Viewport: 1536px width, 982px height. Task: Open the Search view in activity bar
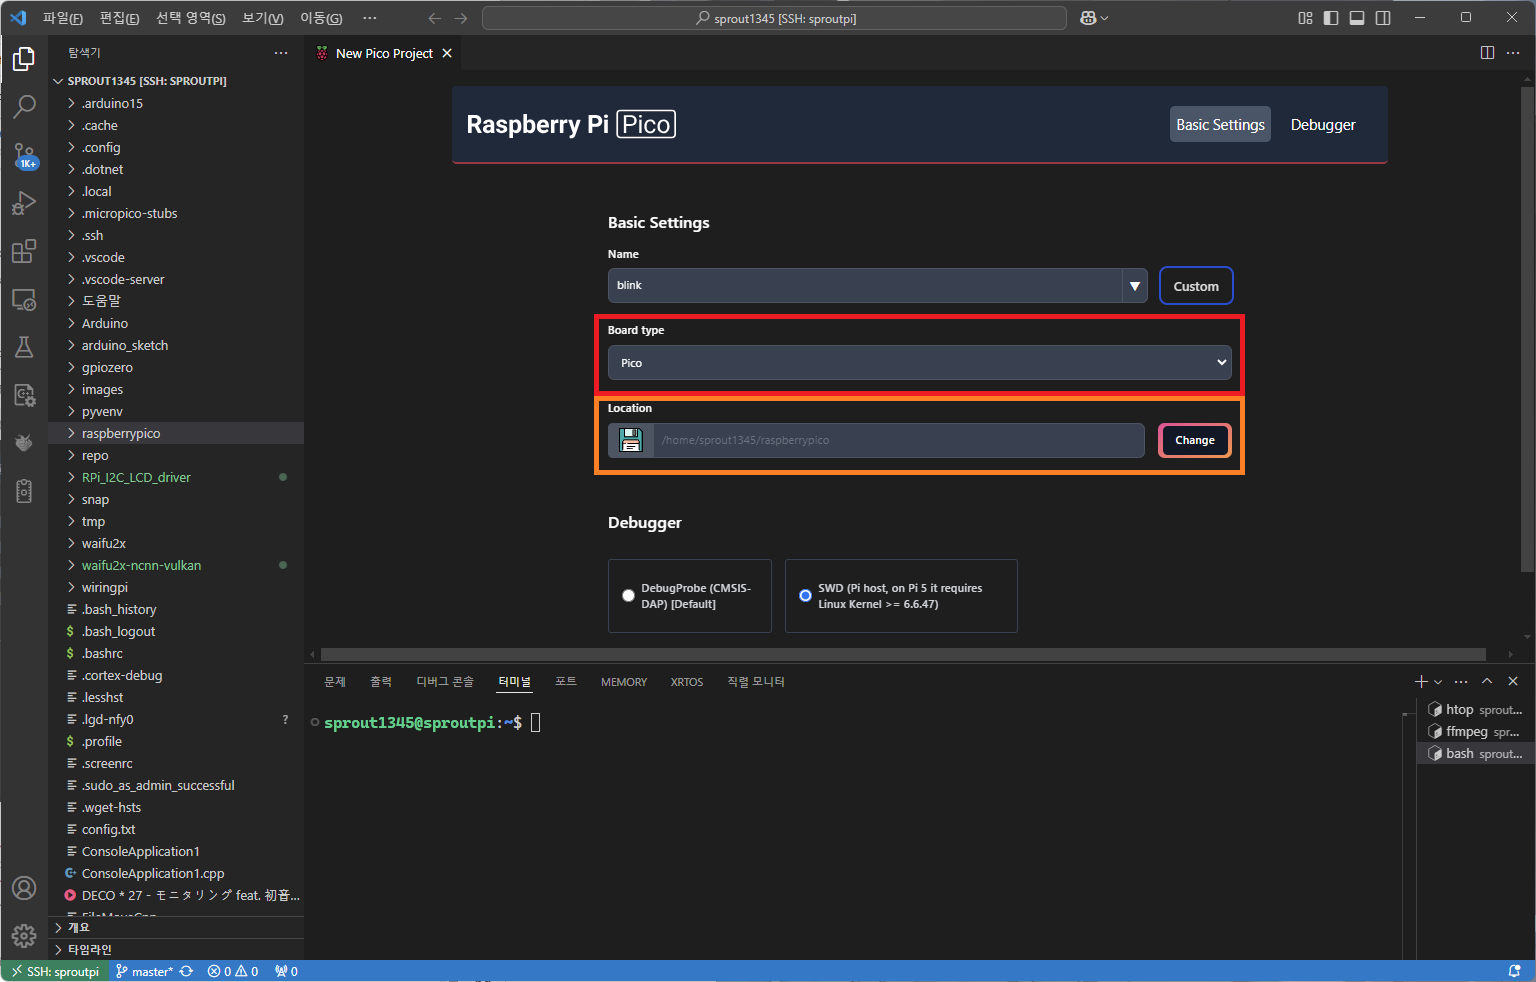coord(24,106)
